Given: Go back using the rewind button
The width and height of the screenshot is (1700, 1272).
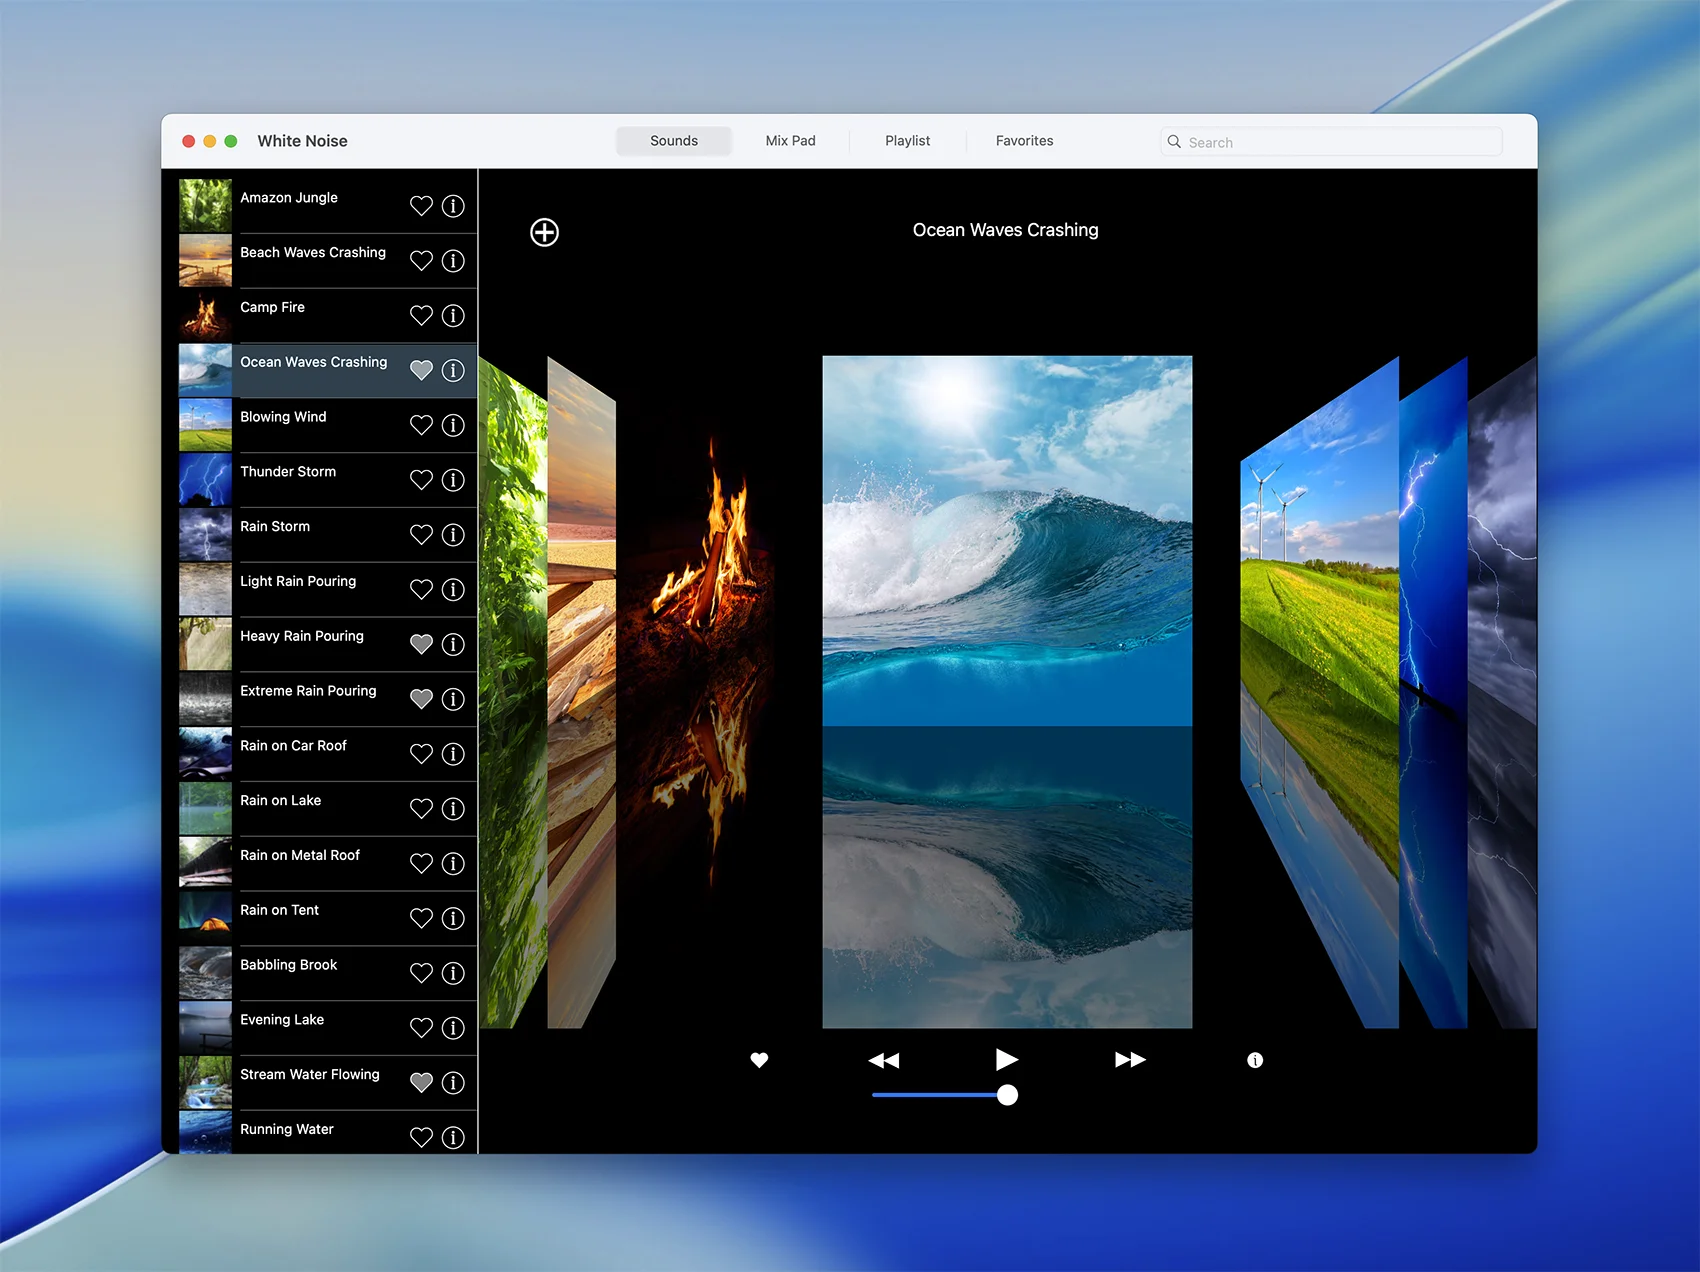Looking at the screenshot, I should tap(883, 1060).
